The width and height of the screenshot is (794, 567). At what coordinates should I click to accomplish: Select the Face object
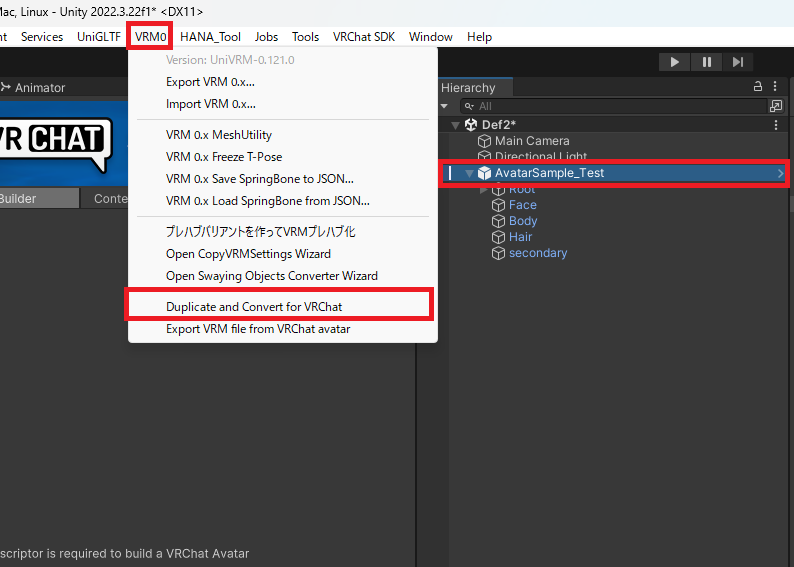click(x=523, y=205)
